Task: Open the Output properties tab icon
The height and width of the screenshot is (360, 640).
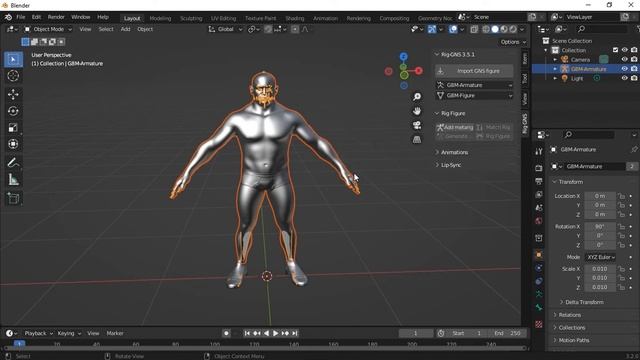Action: (x=539, y=181)
